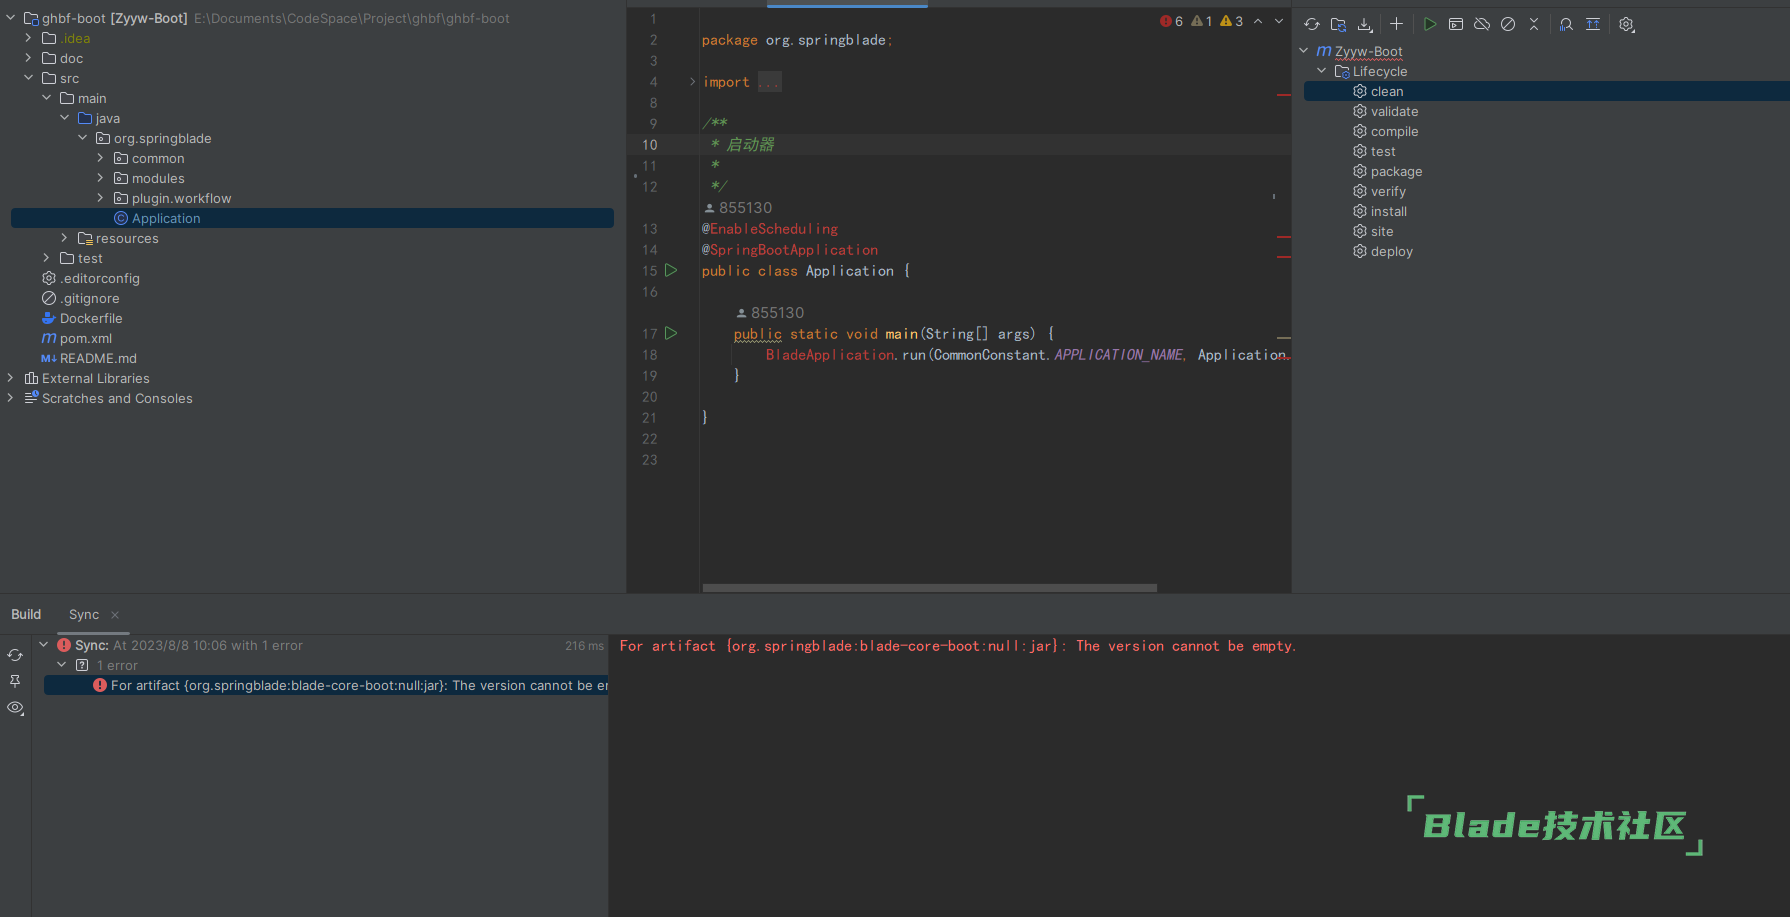The height and width of the screenshot is (917, 1790).
Task: Collapse the ghbf-boot project root
Action: coord(10,18)
